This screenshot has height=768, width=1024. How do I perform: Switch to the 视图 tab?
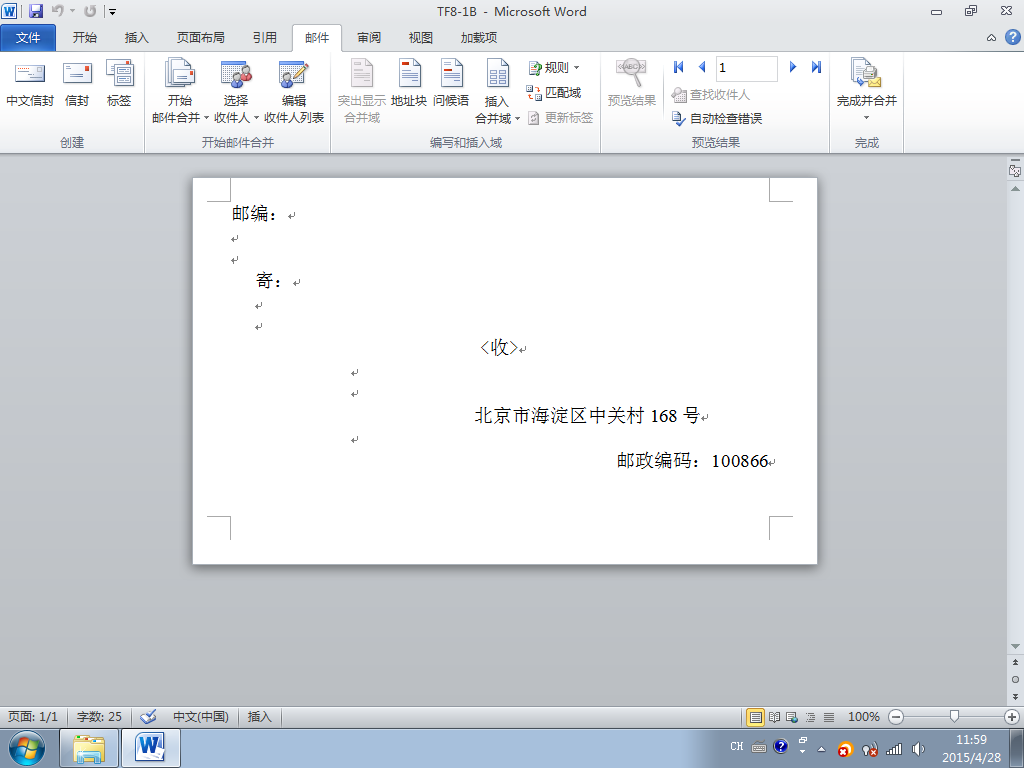(421, 38)
